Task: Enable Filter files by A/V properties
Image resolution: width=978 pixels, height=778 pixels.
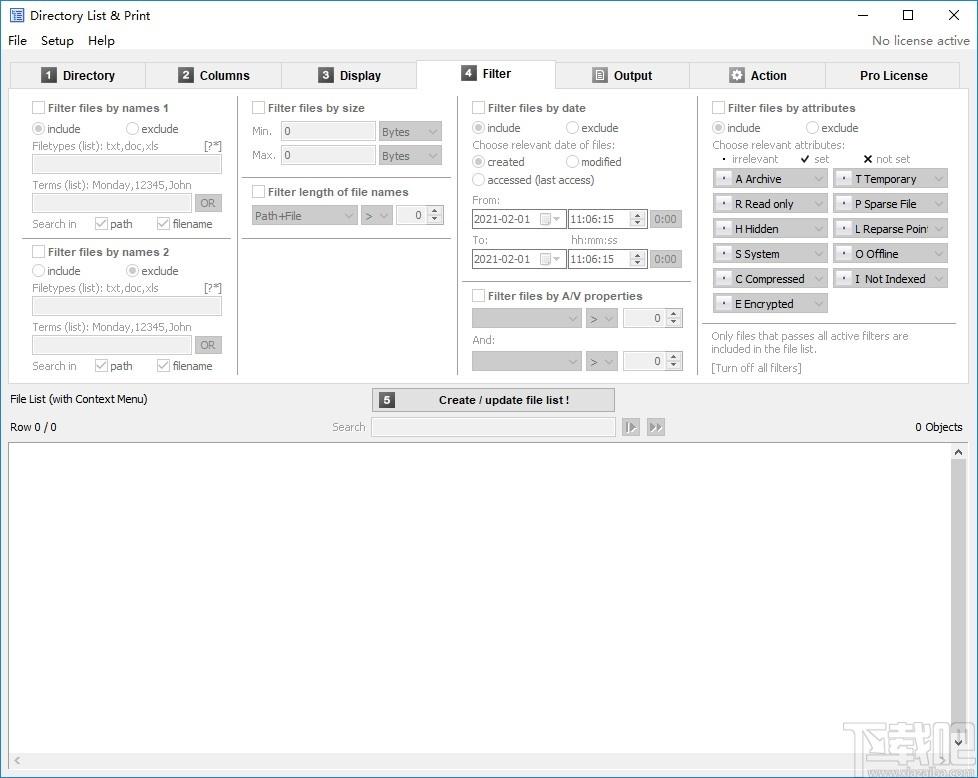Action: pos(478,296)
